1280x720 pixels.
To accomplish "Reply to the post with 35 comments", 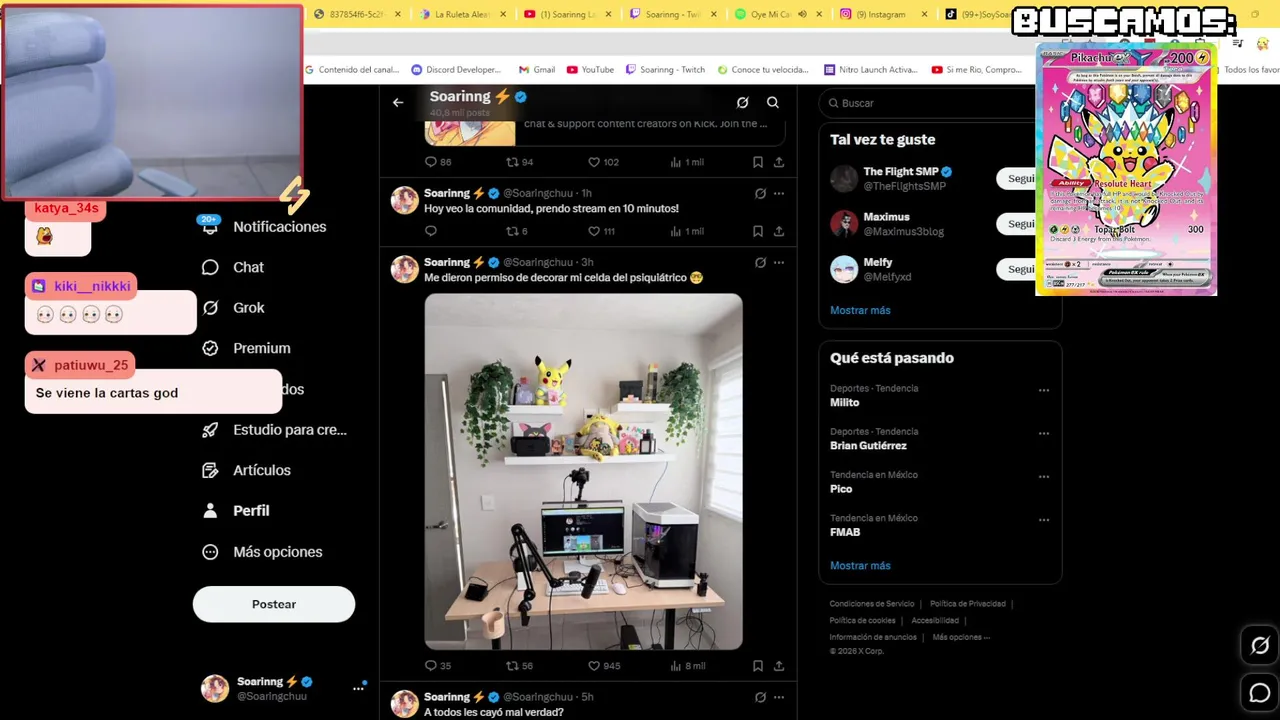I will pos(438,666).
